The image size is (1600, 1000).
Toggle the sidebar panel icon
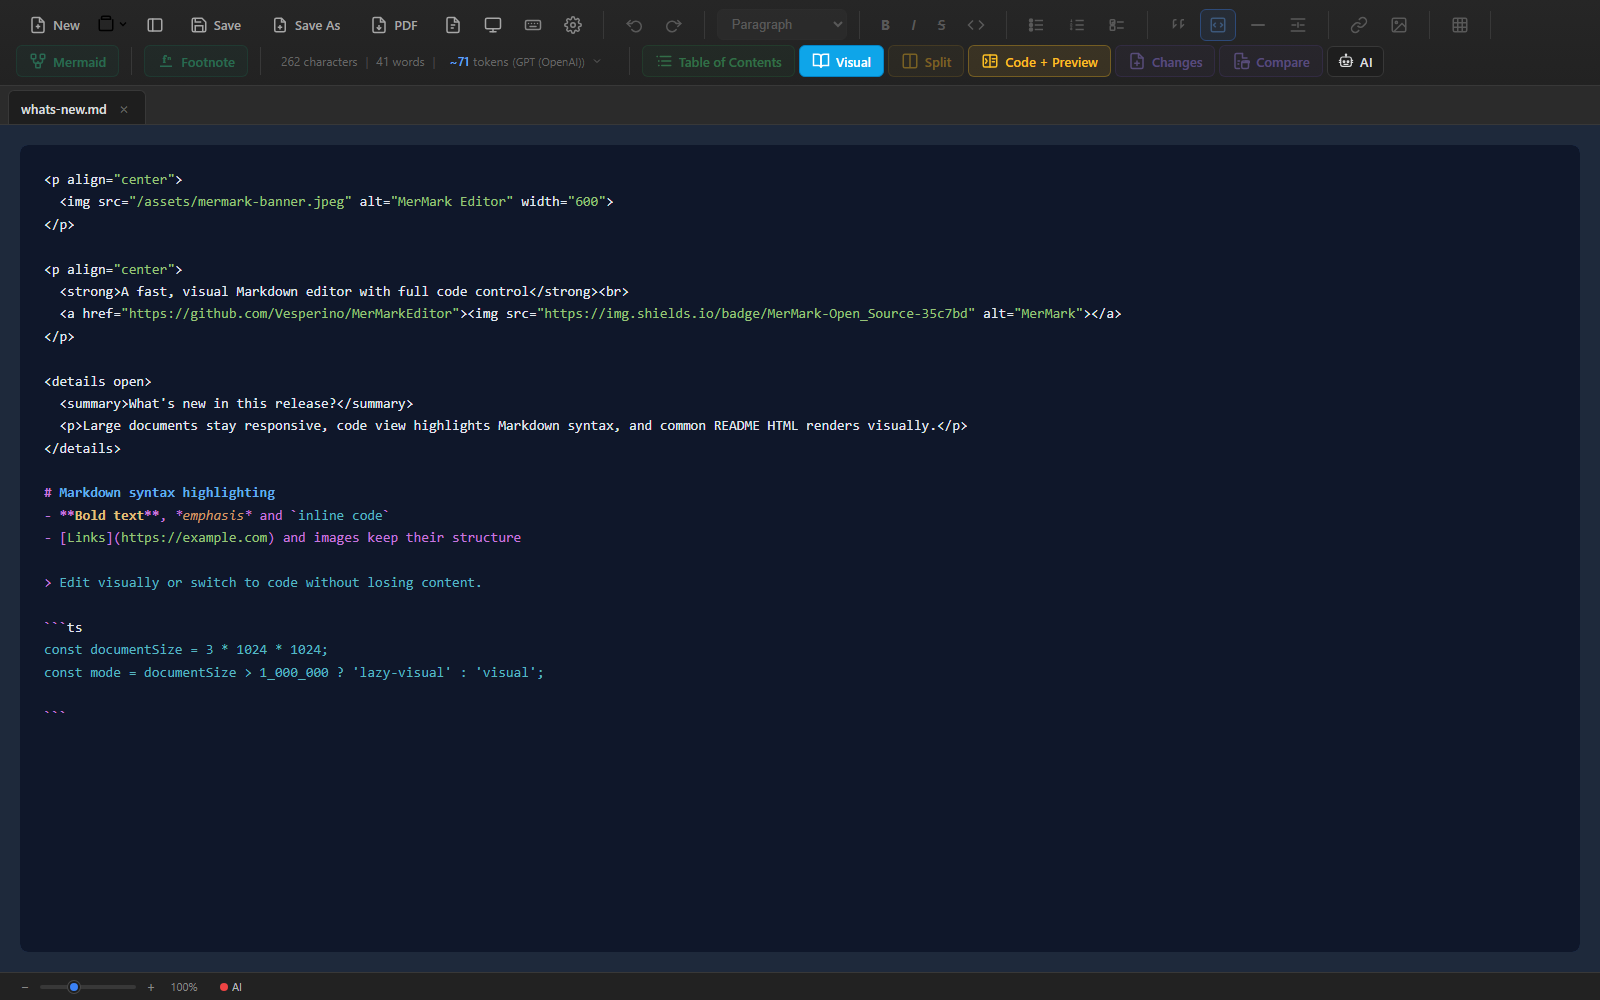155,25
